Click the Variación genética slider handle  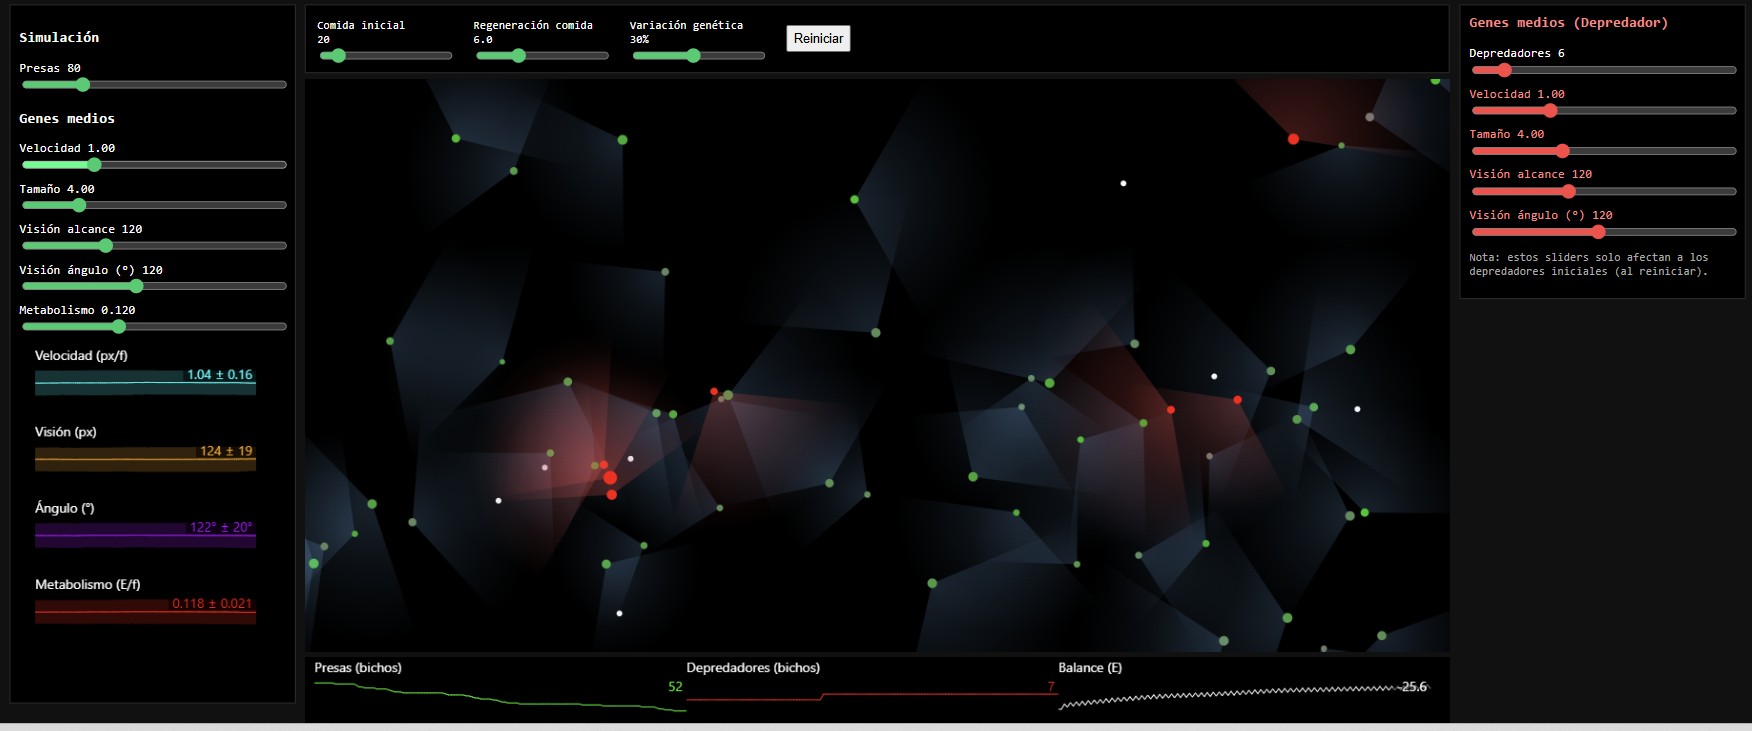[693, 56]
